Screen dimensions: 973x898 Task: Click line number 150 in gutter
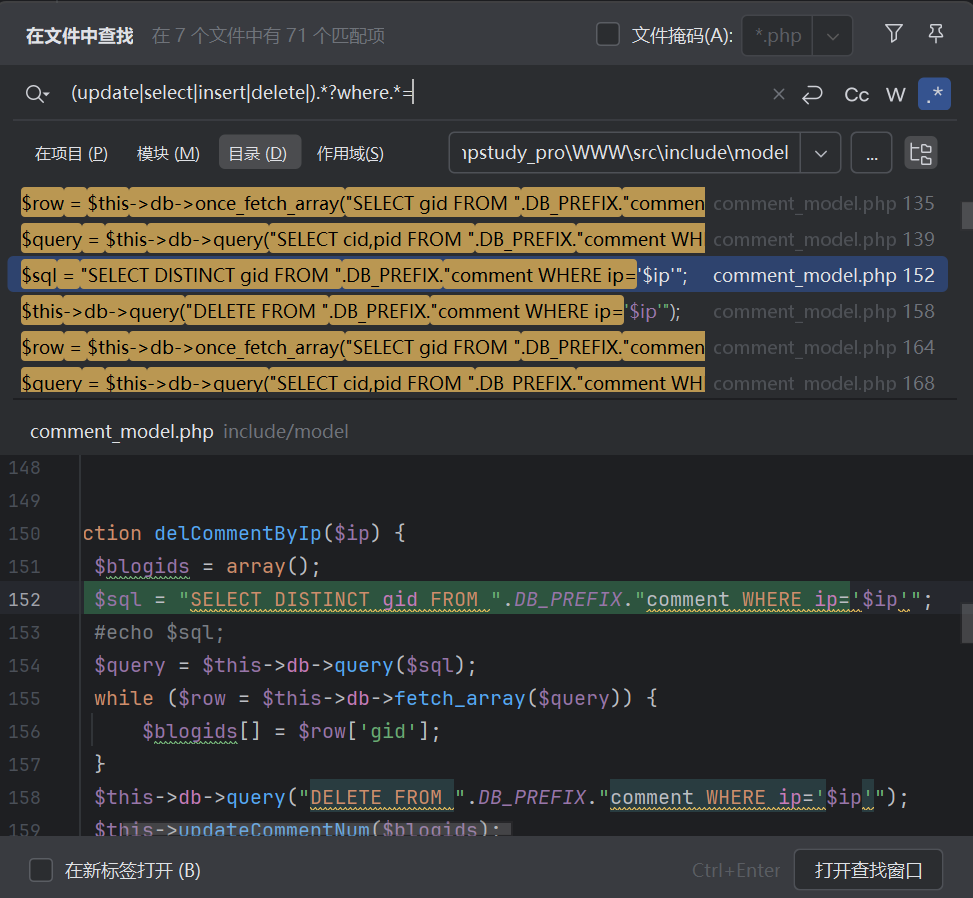24,534
